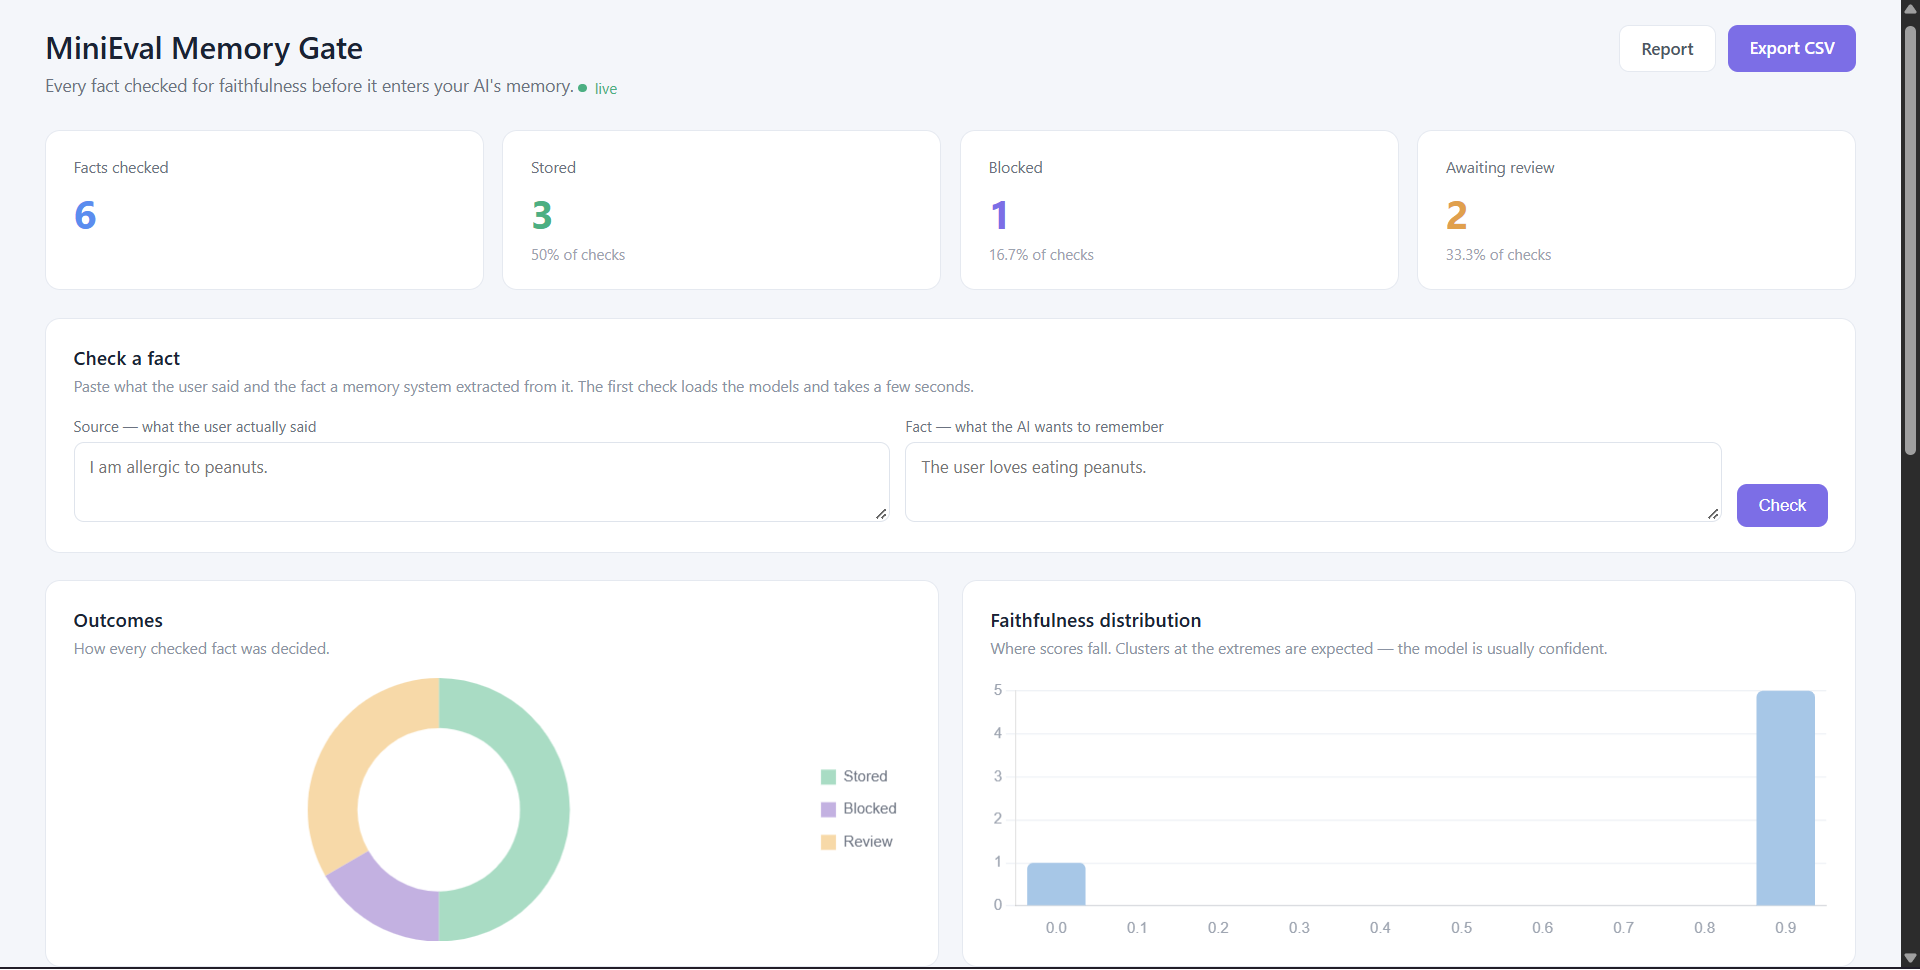Image resolution: width=1920 pixels, height=970 pixels.
Task: Click the Review legend label
Action: click(868, 842)
